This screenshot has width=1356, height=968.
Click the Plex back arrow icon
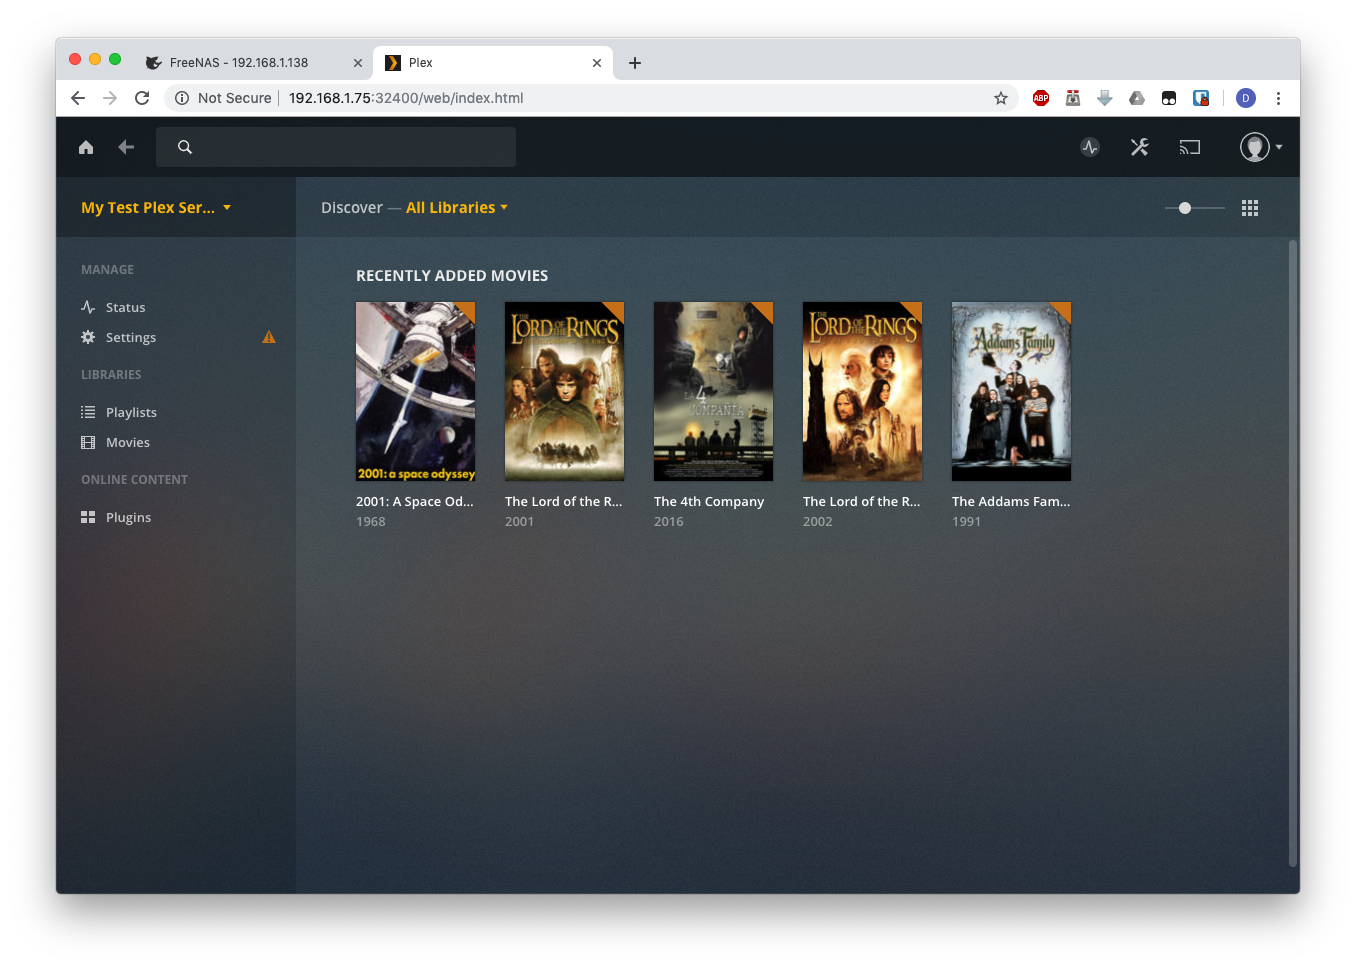[x=126, y=147]
